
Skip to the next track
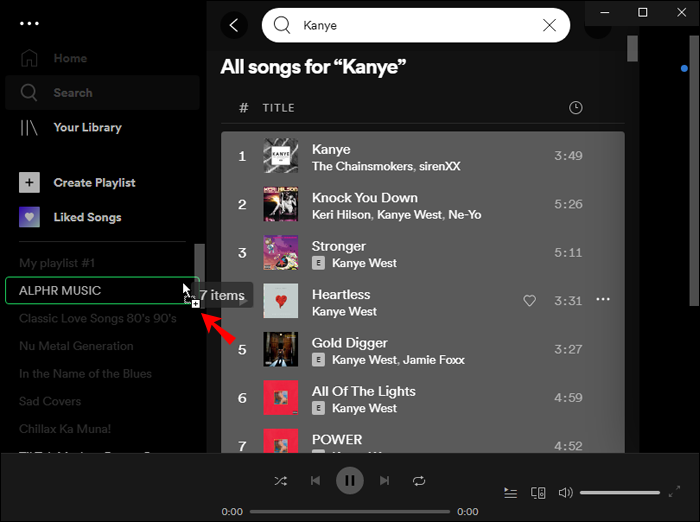point(384,481)
